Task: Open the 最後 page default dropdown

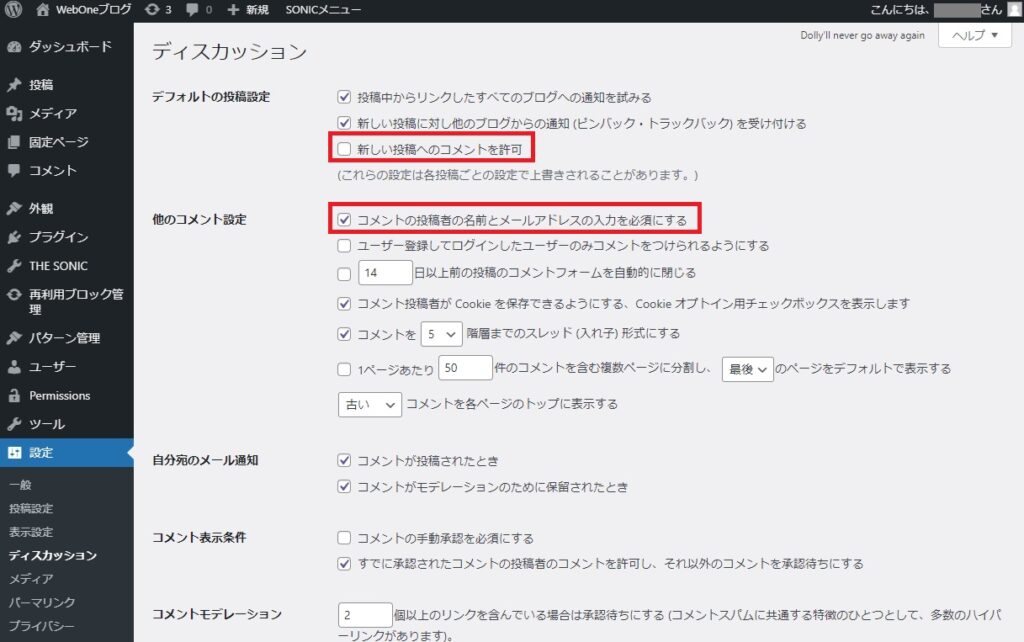Action: click(747, 369)
